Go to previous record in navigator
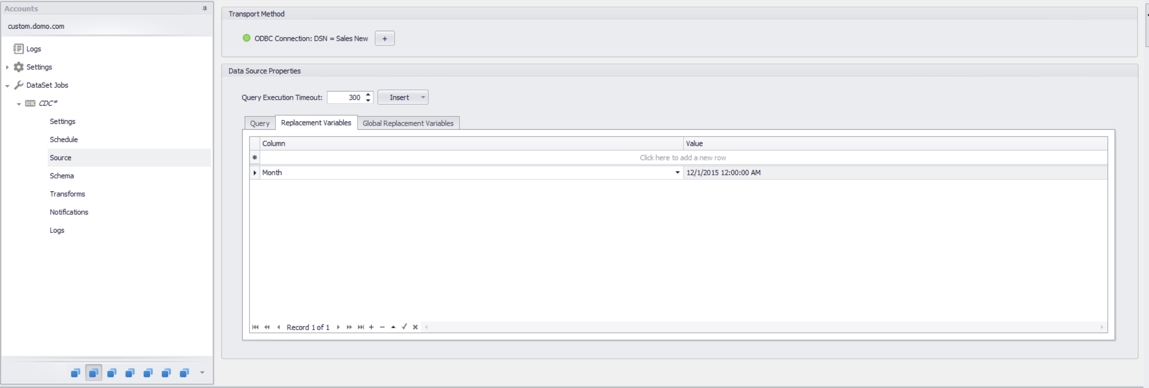Image resolution: width=1149 pixels, height=388 pixels. pyautogui.click(x=278, y=327)
